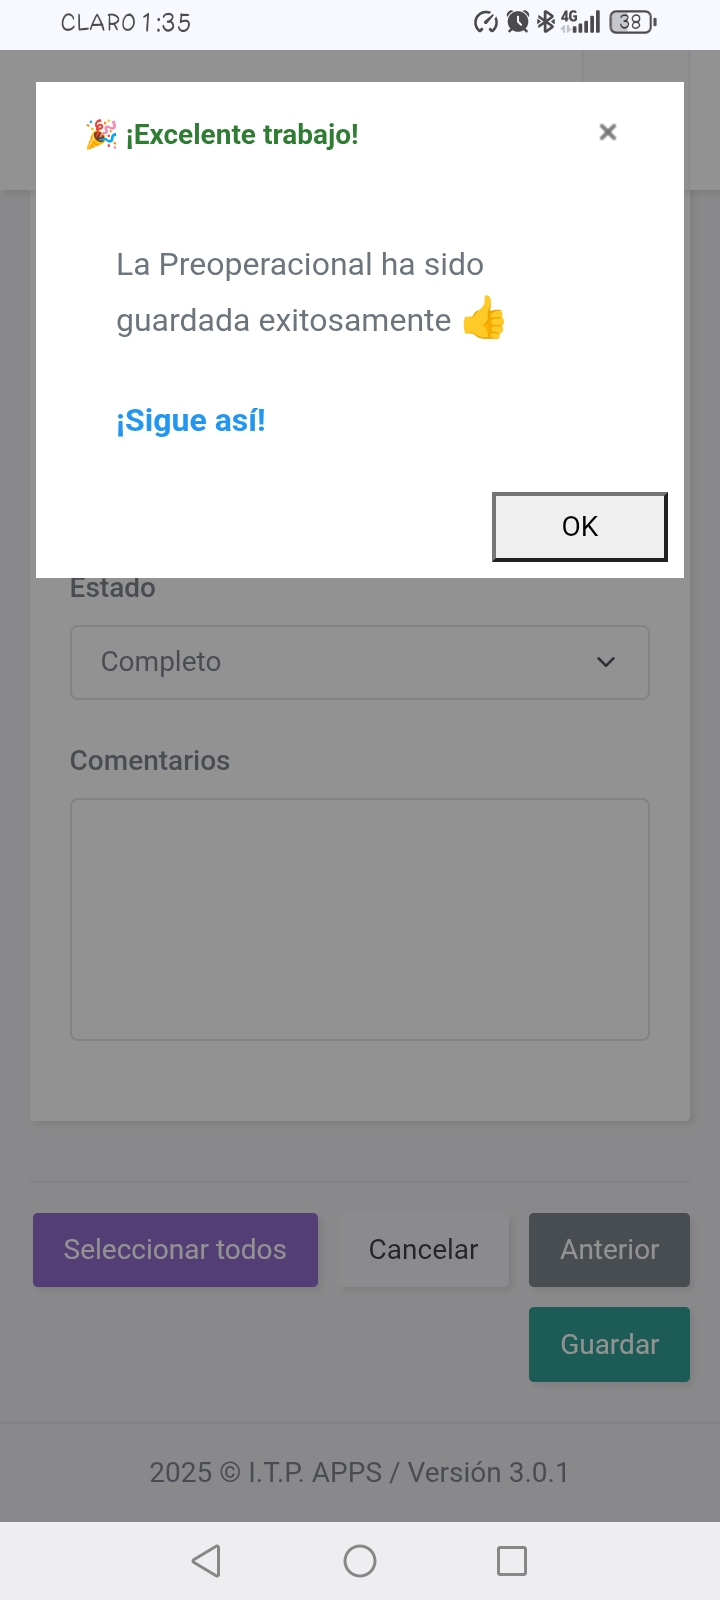Open the Estado dropdown showing Completo
This screenshot has height=1600, width=720.
coord(360,662)
